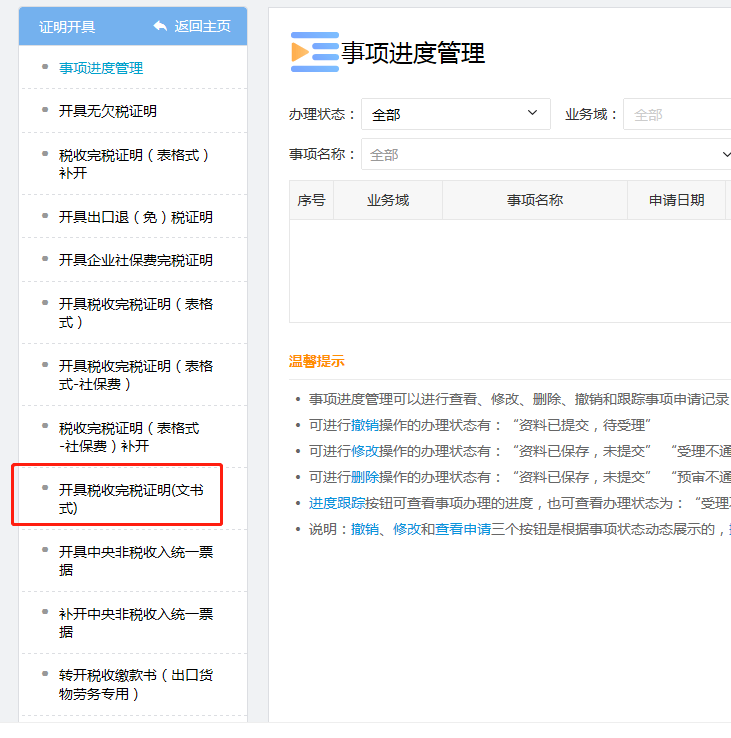Click the 申请日期 column header

(676, 200)
